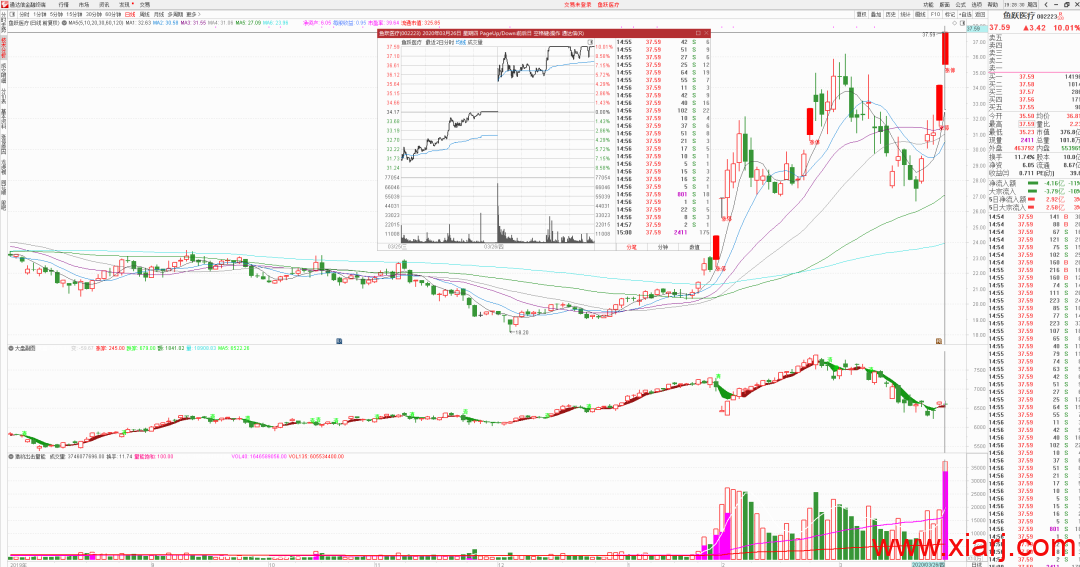
Task: Open the 功能 menu at top right
Action: (928, 4)
